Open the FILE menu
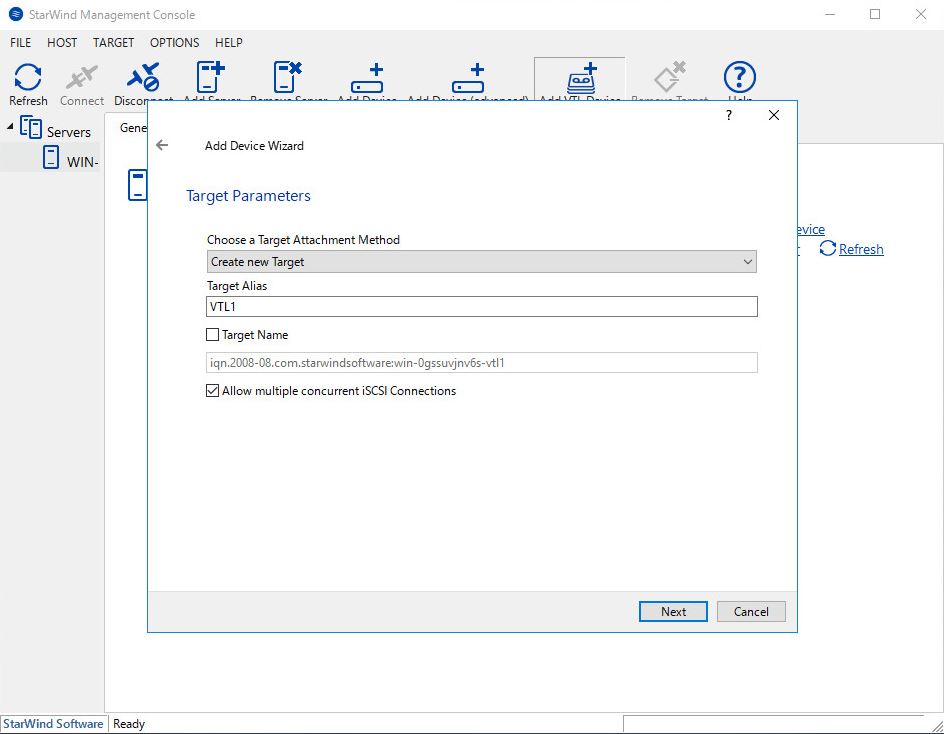 point(20,43)
